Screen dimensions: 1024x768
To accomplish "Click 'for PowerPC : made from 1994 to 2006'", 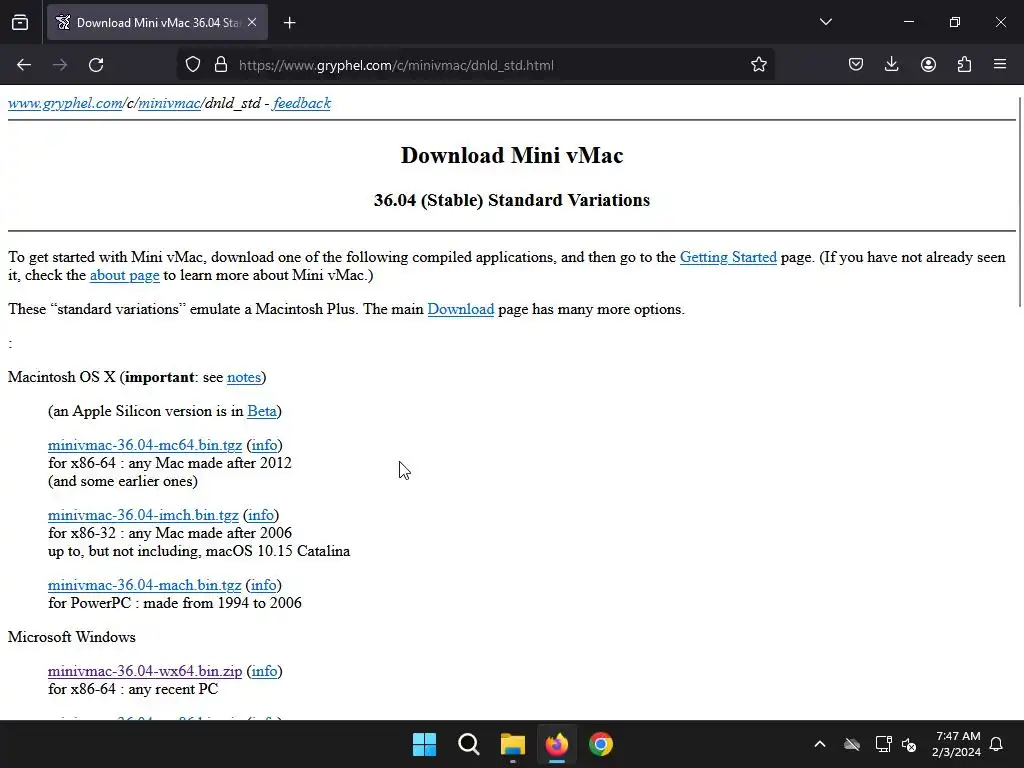I will click(175, 603).
